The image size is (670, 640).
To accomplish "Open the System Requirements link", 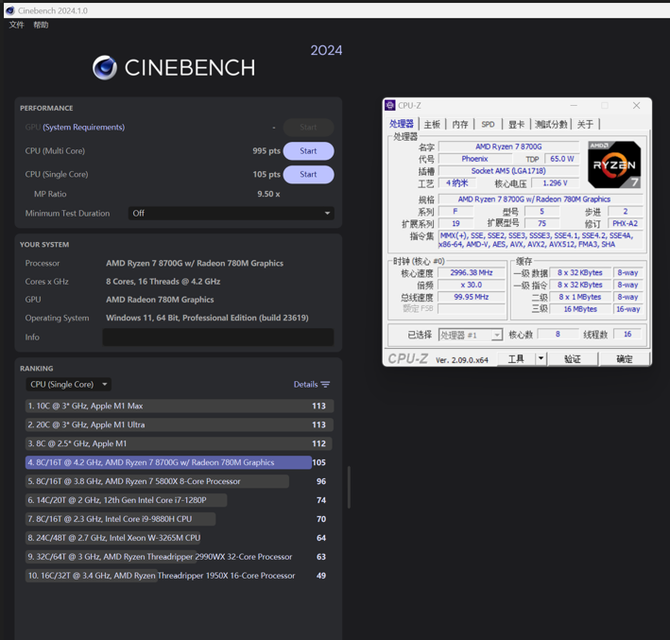I will [84, 127].
